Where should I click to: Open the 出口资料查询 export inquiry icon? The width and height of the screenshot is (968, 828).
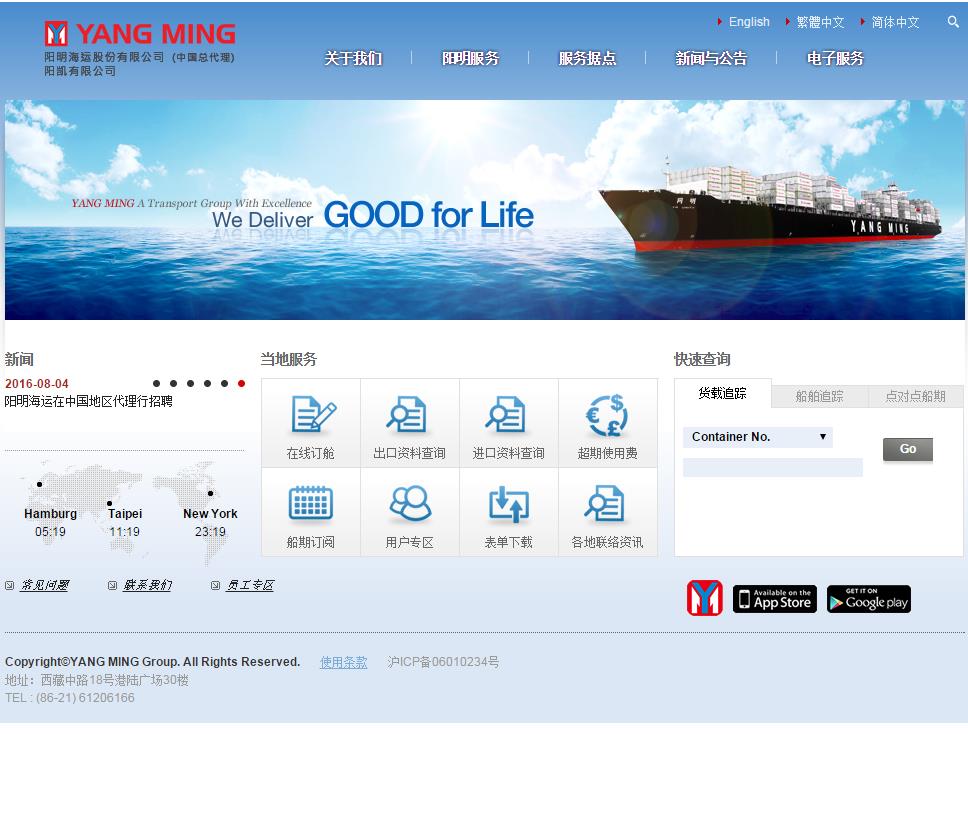[x=407, y=414]
